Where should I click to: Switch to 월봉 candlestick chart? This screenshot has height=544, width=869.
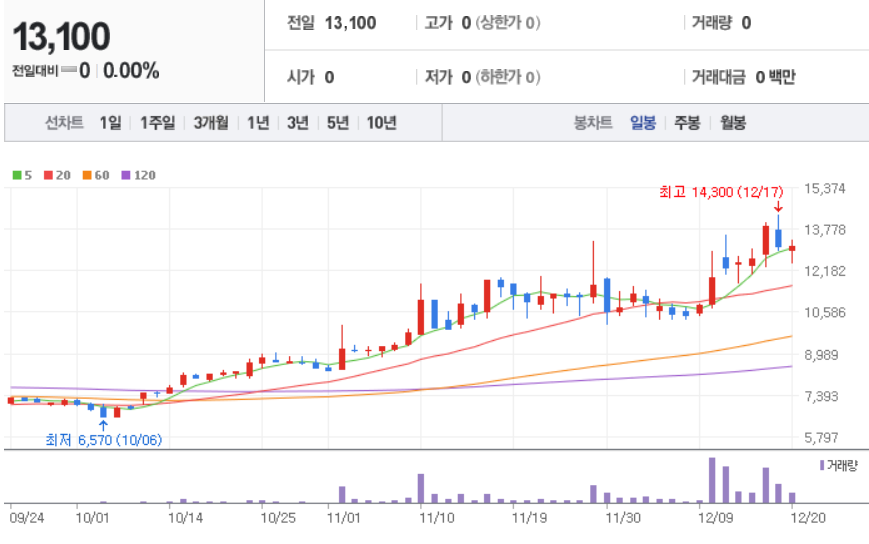(733, 122)
